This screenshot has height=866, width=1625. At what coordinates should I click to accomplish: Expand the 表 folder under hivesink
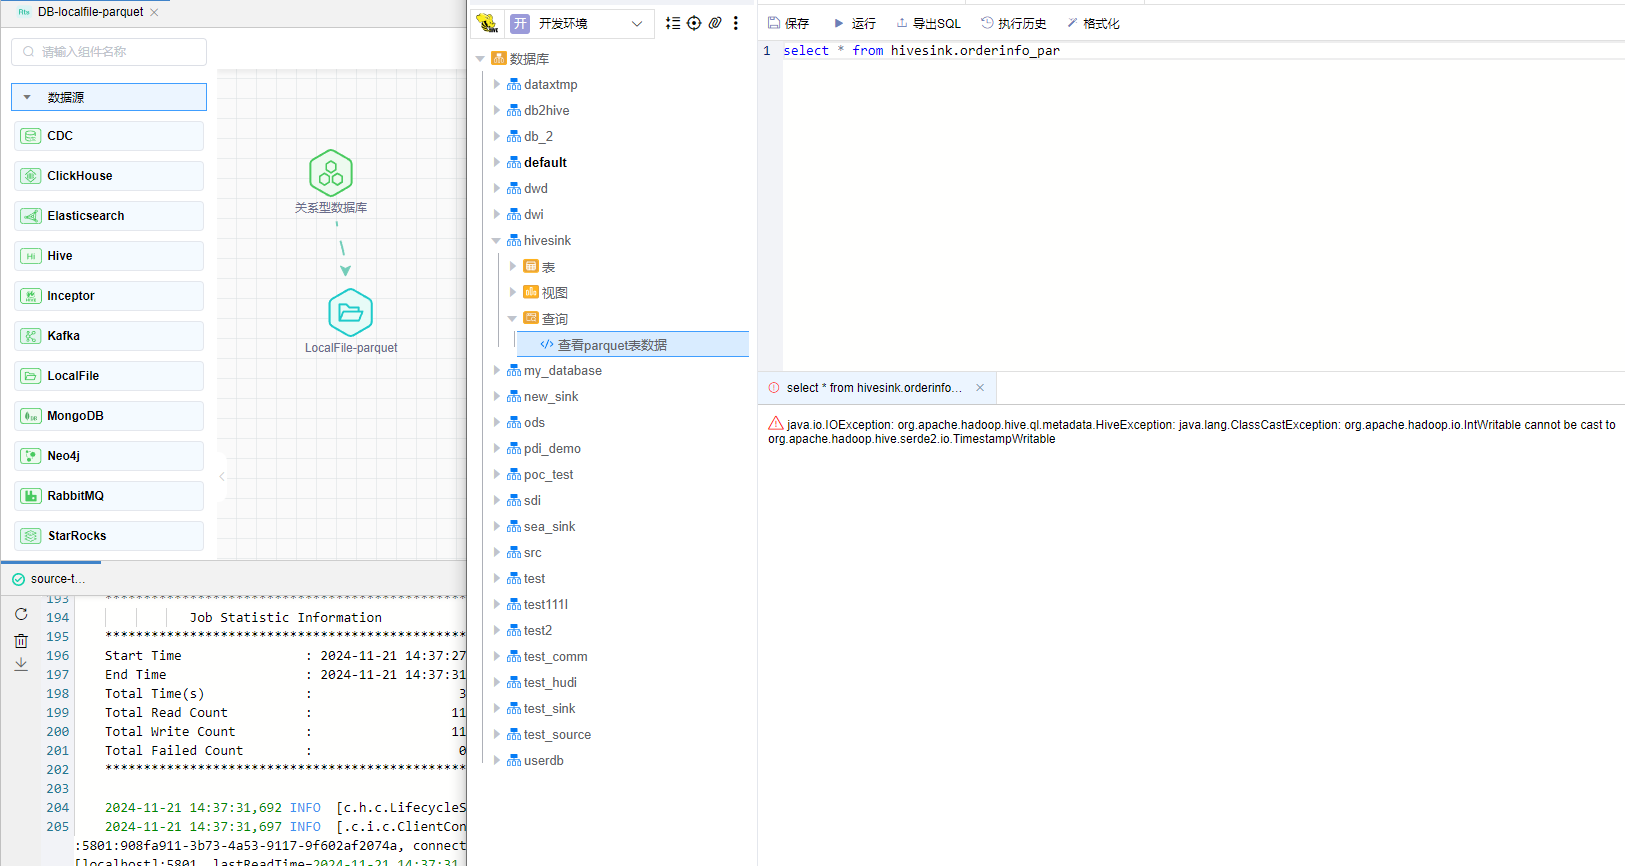(513, 266)
